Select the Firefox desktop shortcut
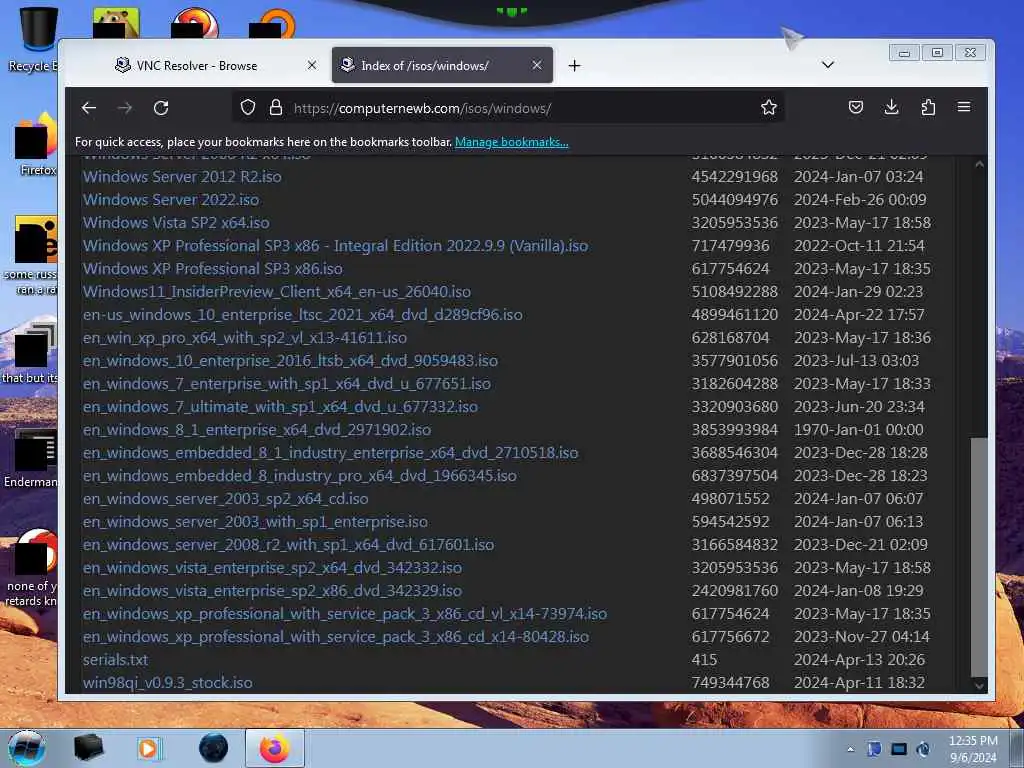1024x768 pixels. (x=35, y=144)
